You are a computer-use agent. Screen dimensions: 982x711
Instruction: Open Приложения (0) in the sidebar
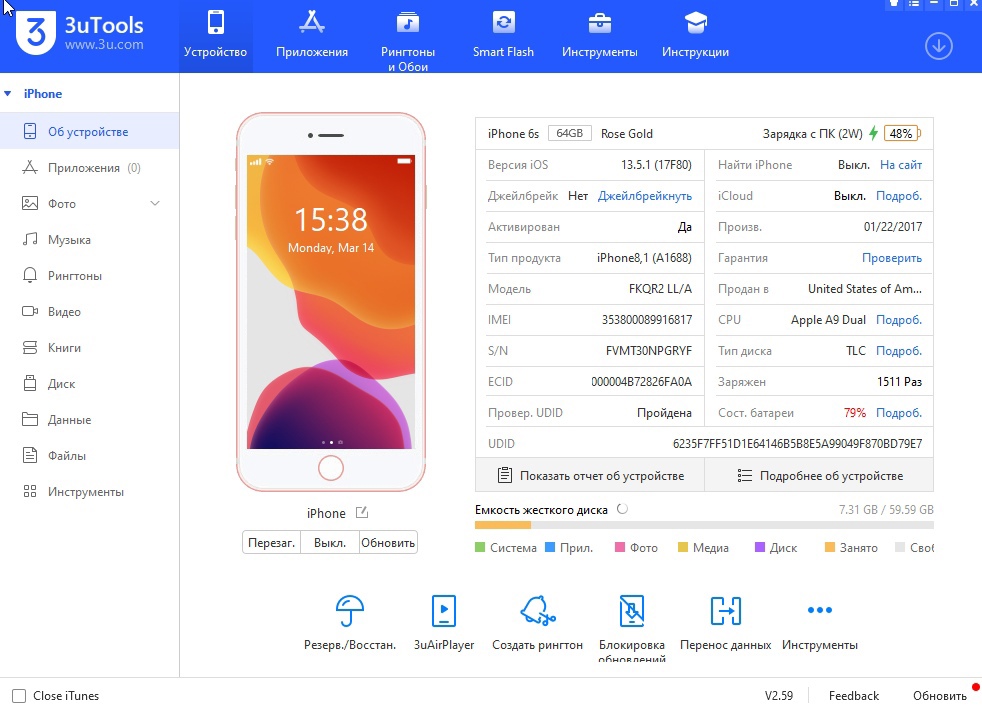pos(90,168)
